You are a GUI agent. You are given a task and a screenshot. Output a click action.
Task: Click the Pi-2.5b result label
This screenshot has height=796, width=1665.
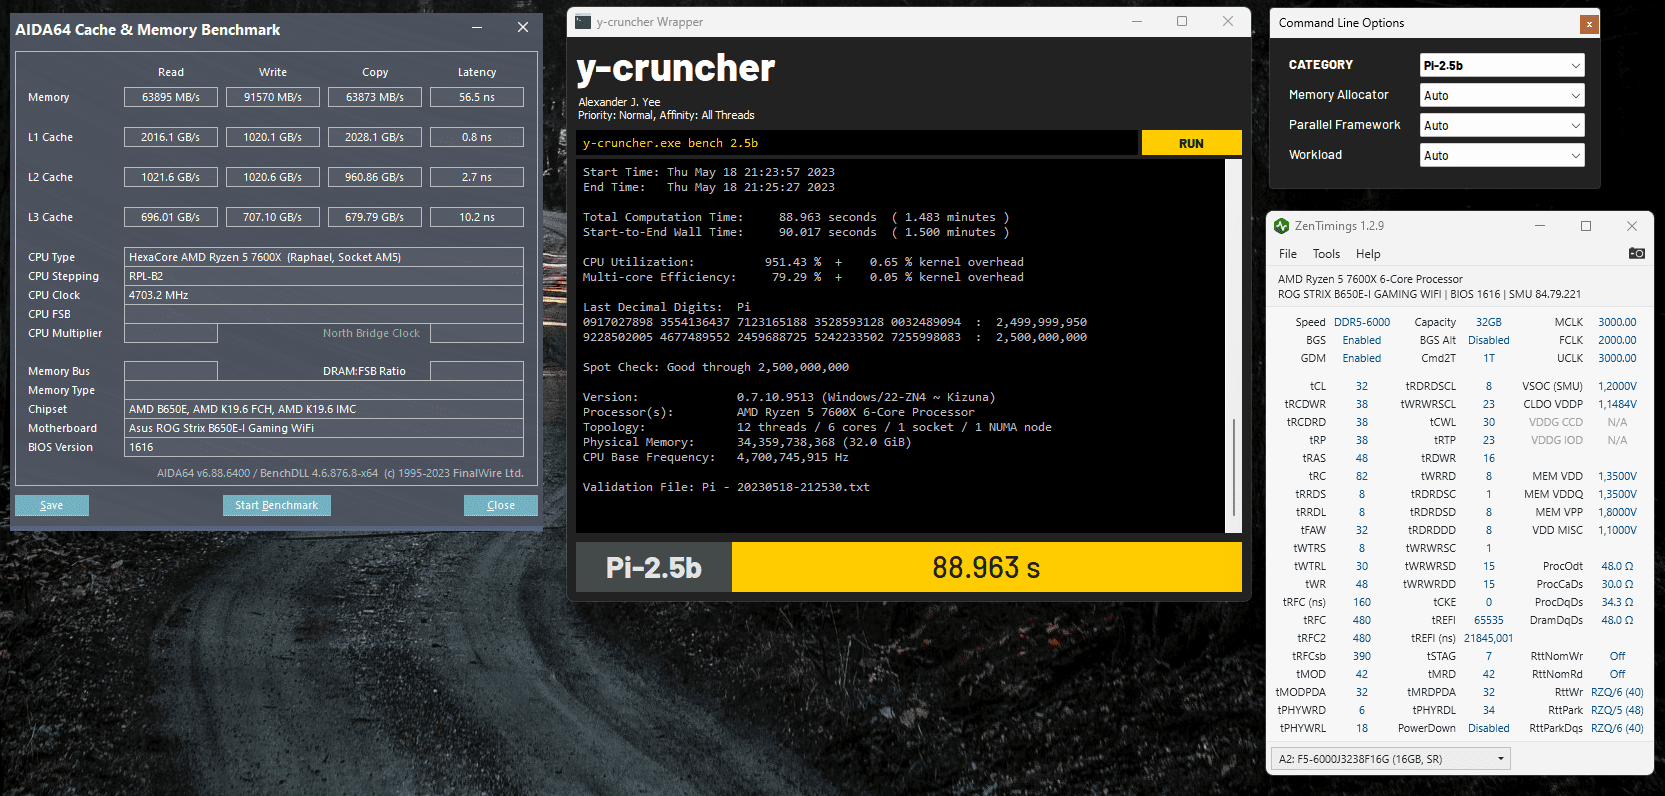(654, 567)
